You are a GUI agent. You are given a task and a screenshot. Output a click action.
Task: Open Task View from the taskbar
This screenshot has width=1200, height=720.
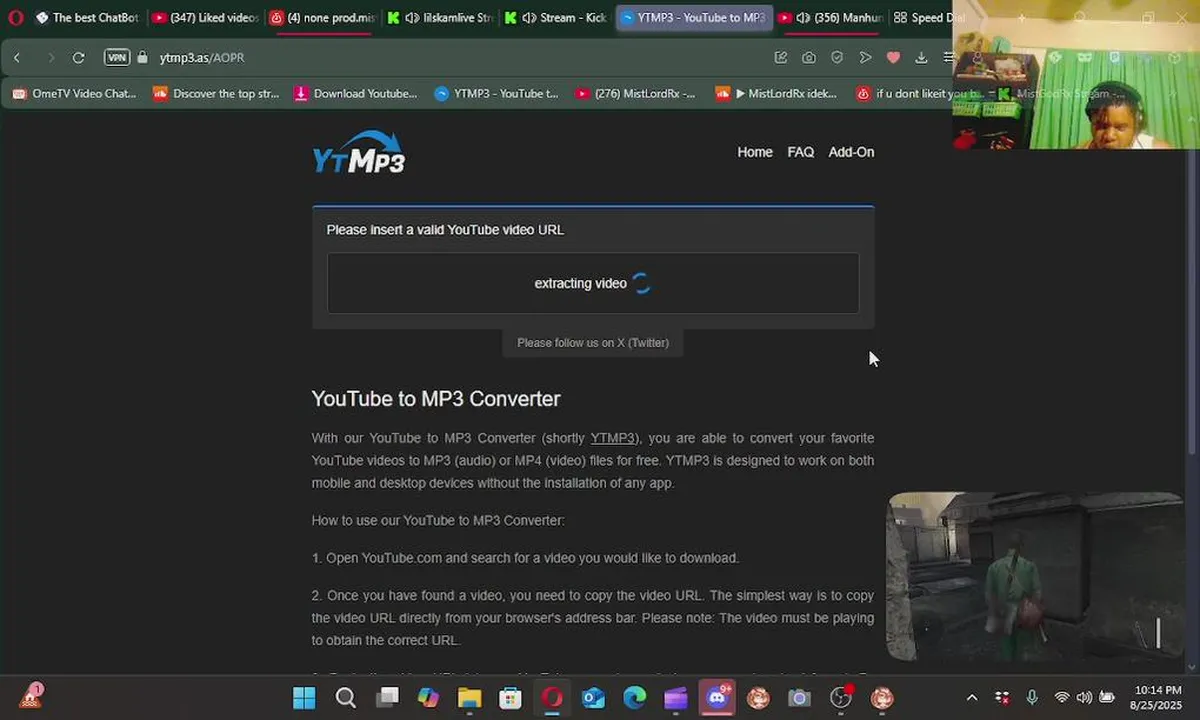[387, 697]
